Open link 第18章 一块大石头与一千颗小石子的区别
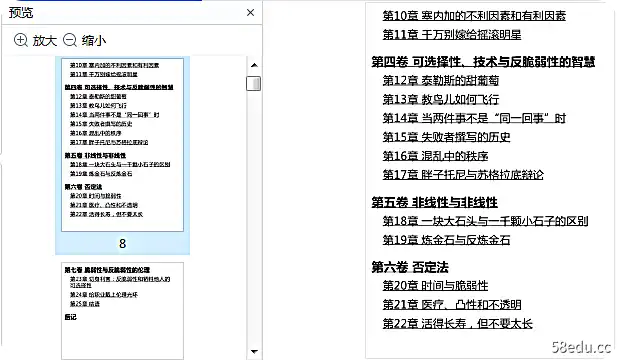 pyautogui.click(x=485, y=221)
